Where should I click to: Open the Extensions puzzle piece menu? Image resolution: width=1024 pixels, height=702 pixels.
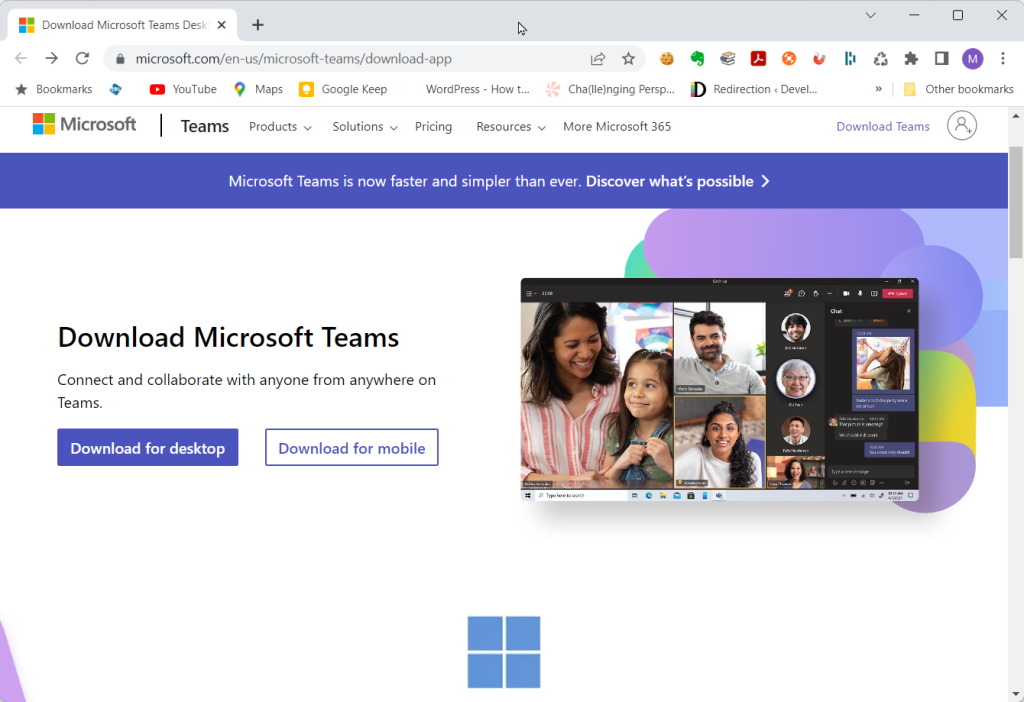coord(911,59)
